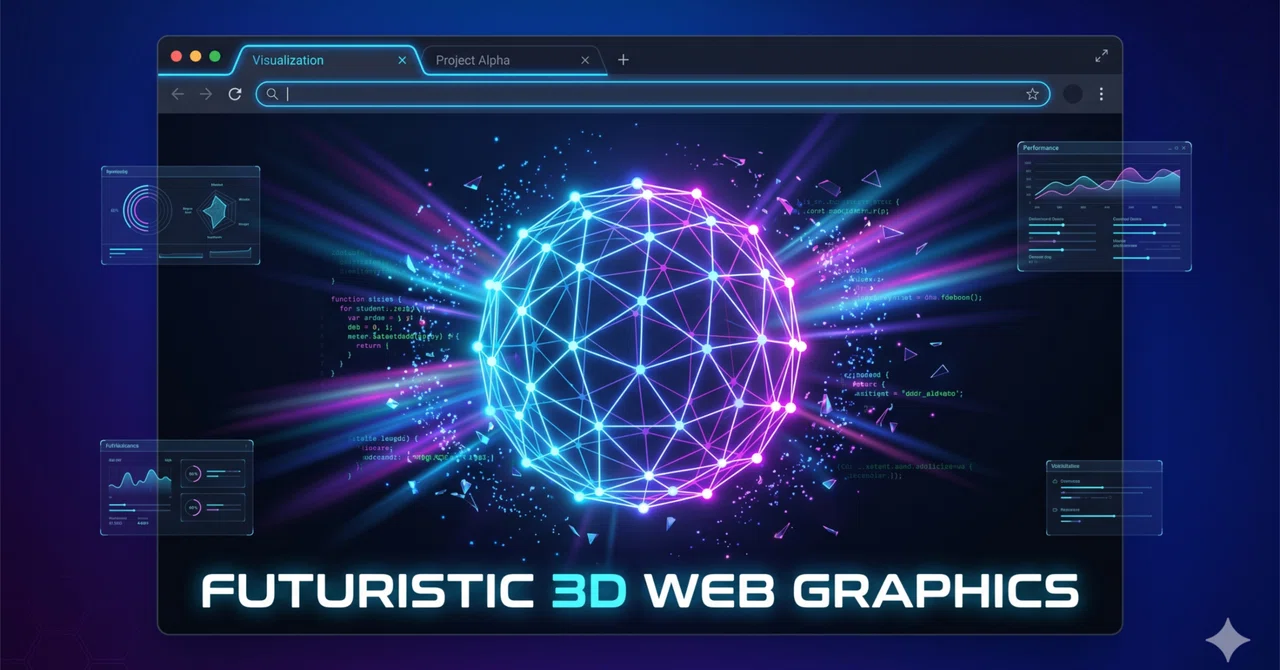The width and height of the screenshot is (1280, 670).
Task: Adjust top-left slider in Performance panel
Action: pos(1062,225)
